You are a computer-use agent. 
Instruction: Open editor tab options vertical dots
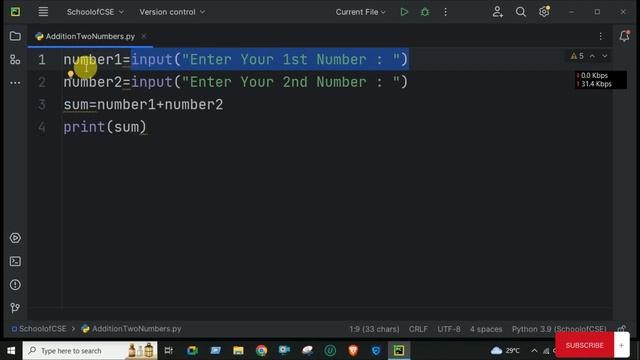(600, 36)
